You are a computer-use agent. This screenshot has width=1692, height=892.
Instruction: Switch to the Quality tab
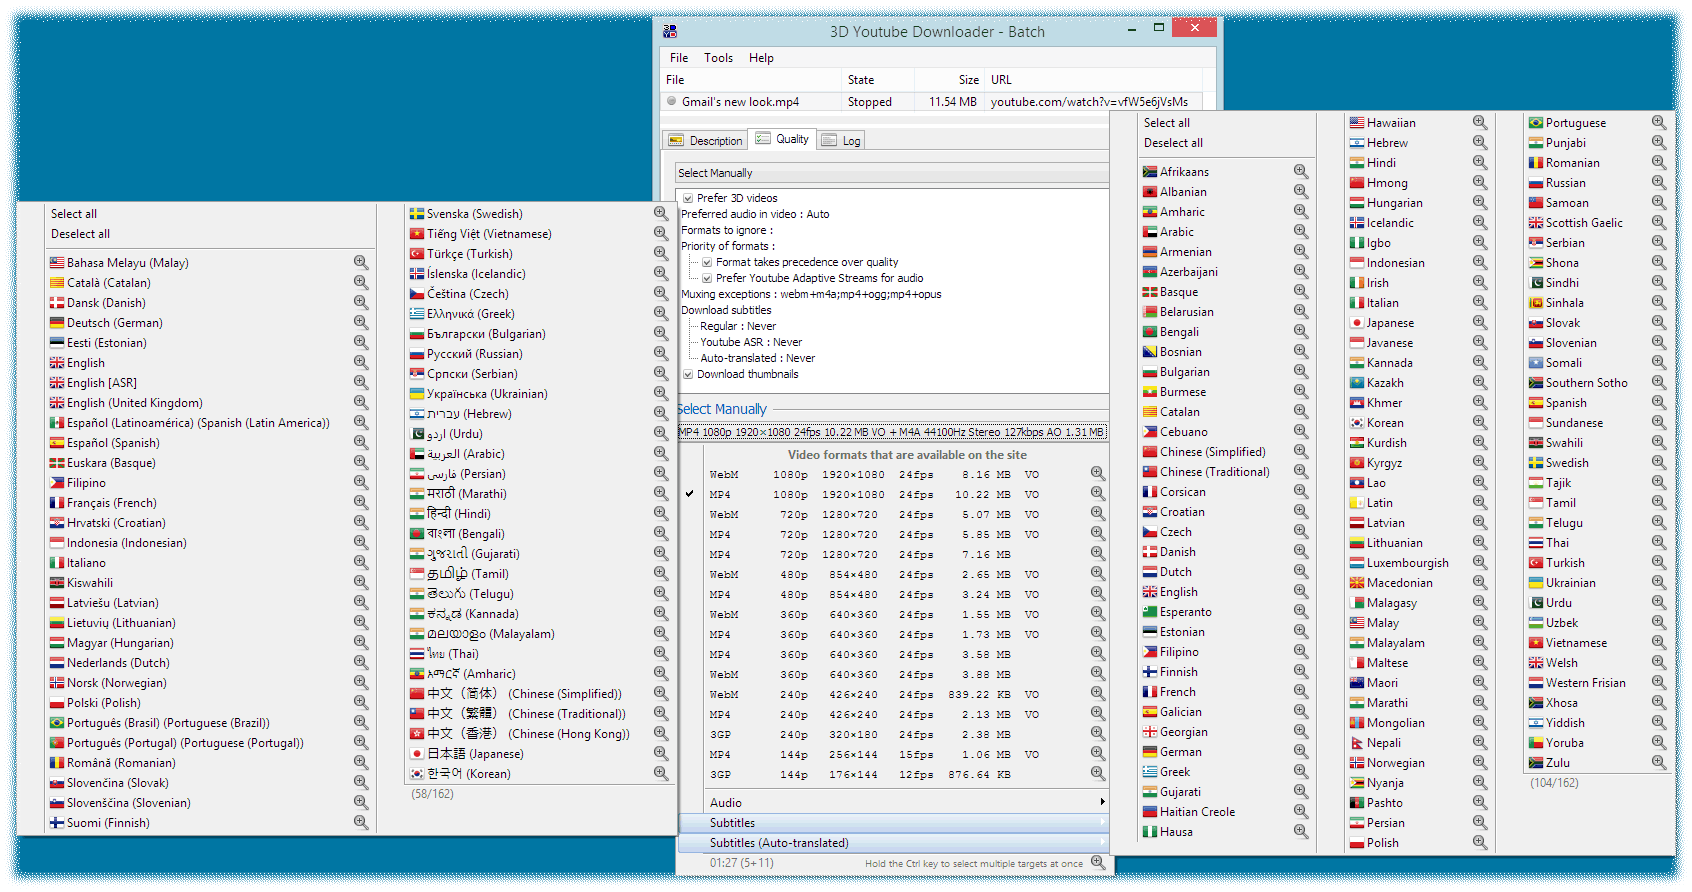tap(782, 139)
